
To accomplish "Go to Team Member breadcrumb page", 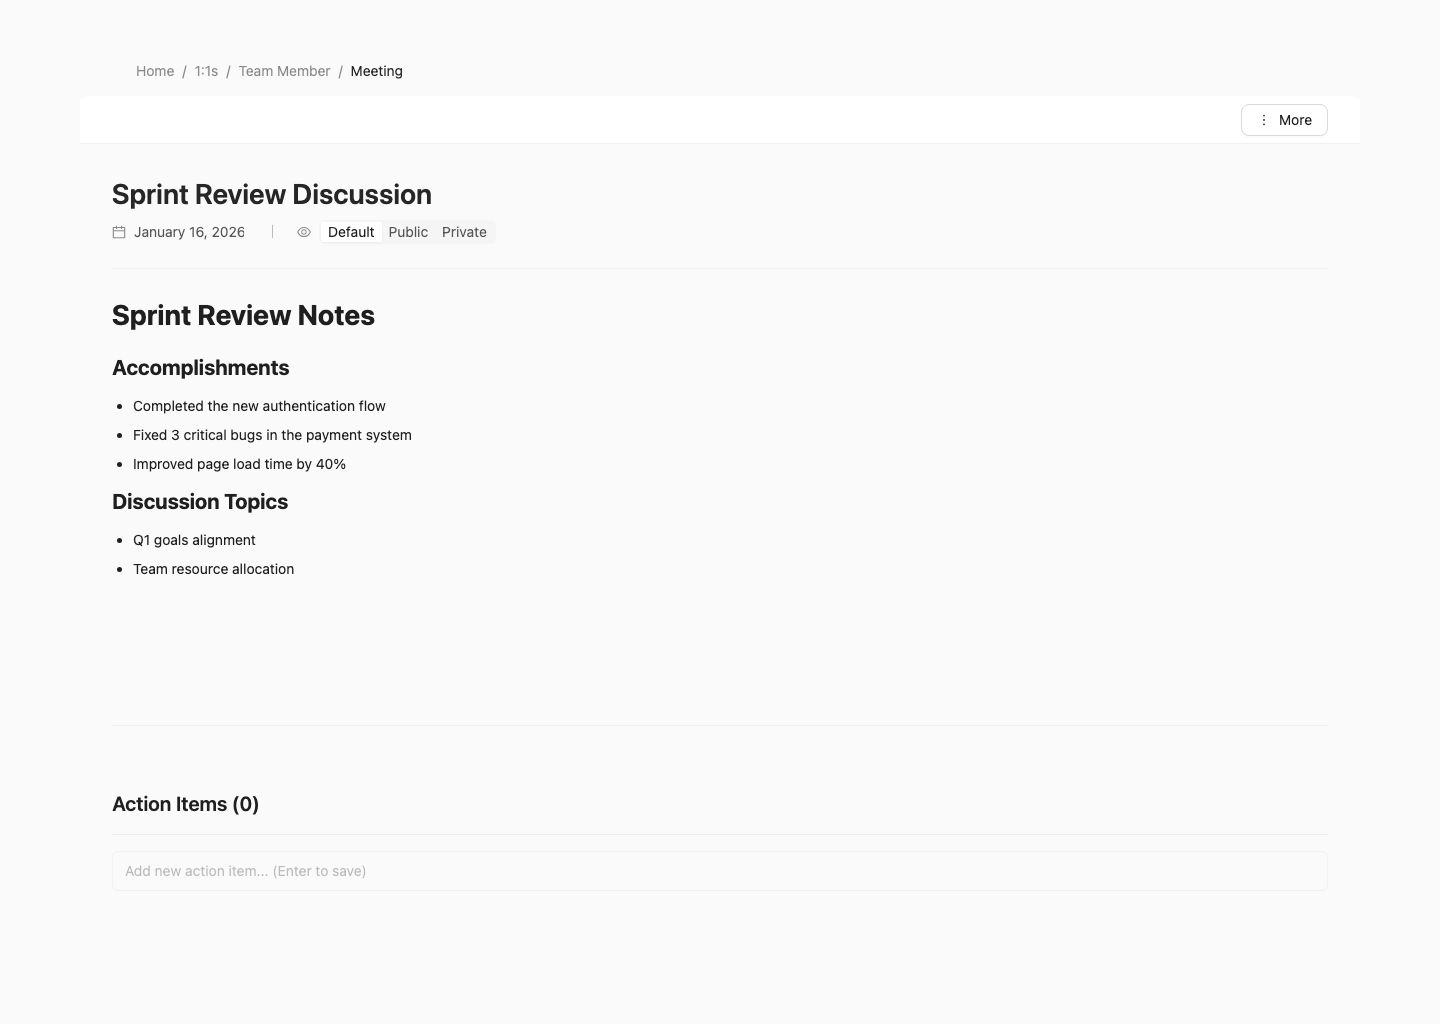I will [284, 71].
